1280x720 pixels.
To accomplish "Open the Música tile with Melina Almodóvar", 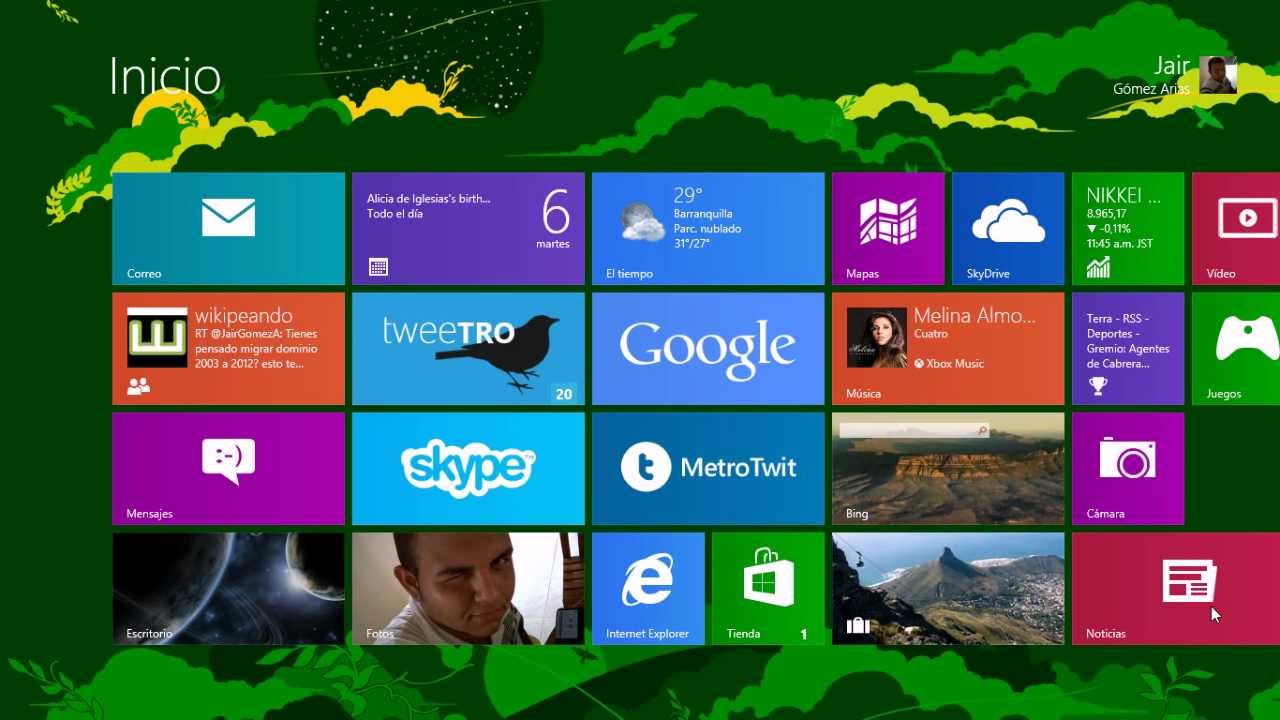I will point(948,349).
